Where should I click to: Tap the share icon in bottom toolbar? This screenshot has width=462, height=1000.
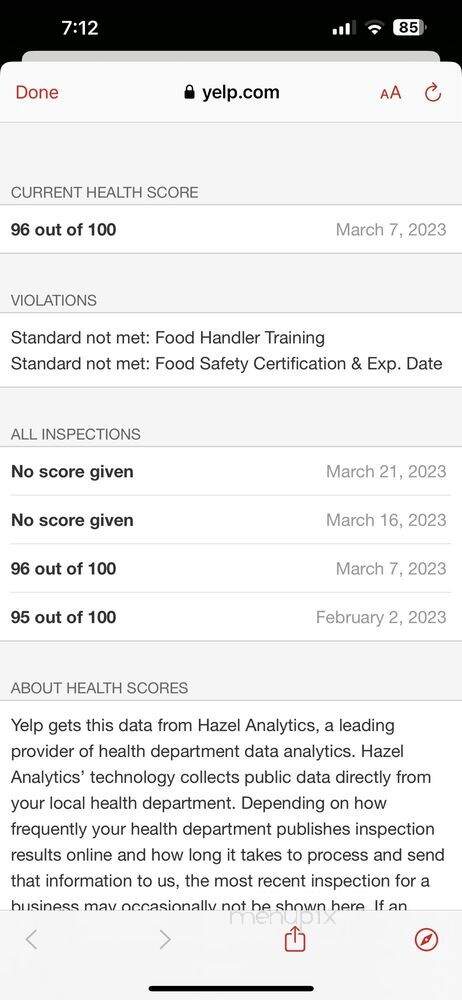tap(294, 939)
